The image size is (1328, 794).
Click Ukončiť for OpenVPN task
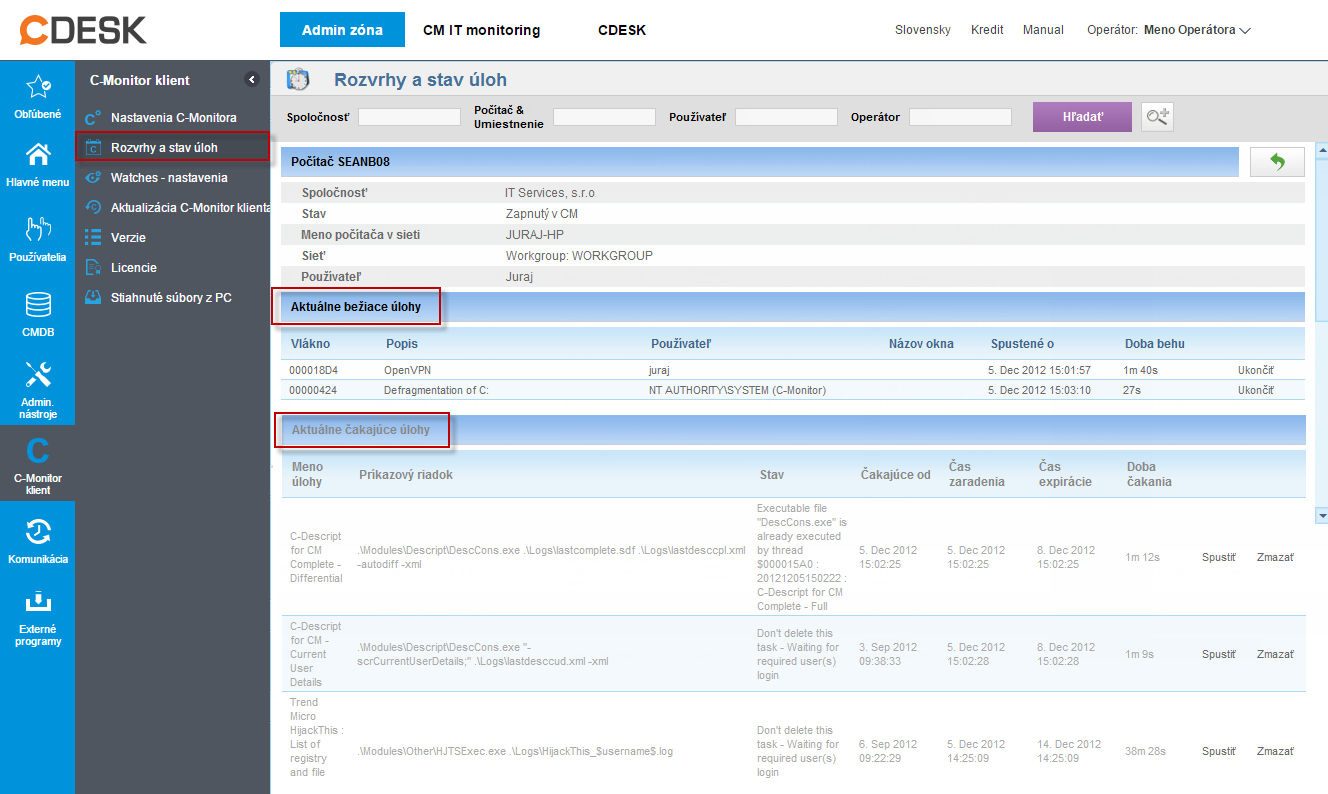(x=1256, y=370)
